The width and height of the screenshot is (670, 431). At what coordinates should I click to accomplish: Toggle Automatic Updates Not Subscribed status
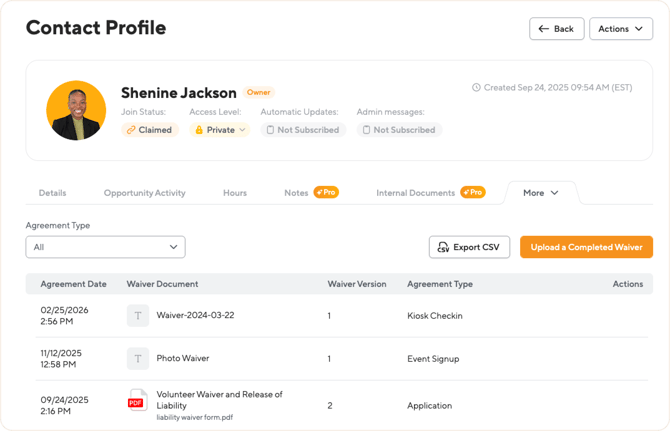click(x=302, y=130)
